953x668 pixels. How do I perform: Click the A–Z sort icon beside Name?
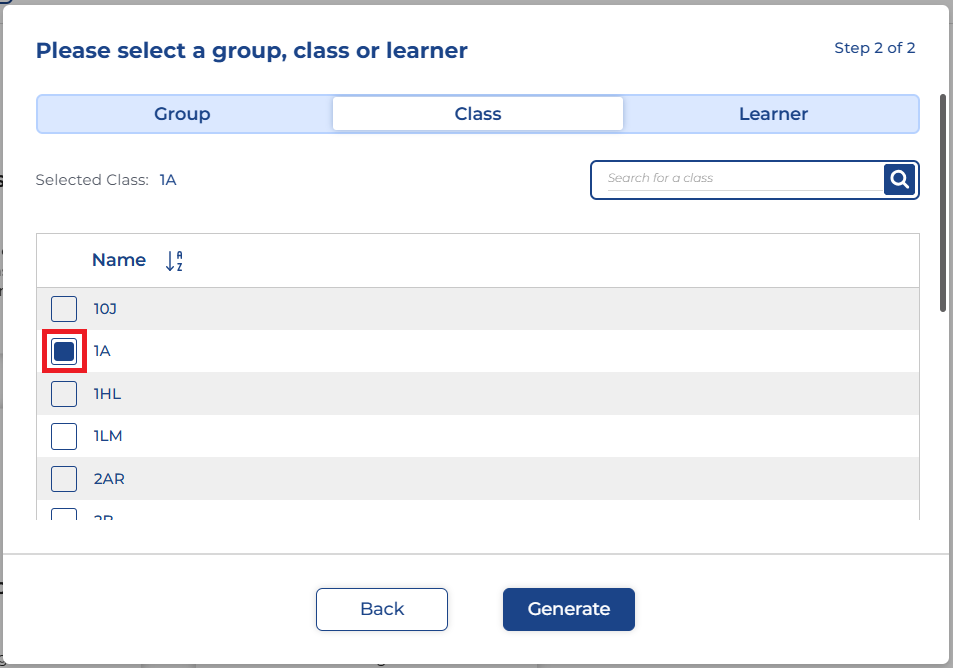click(x=174, y=261)
